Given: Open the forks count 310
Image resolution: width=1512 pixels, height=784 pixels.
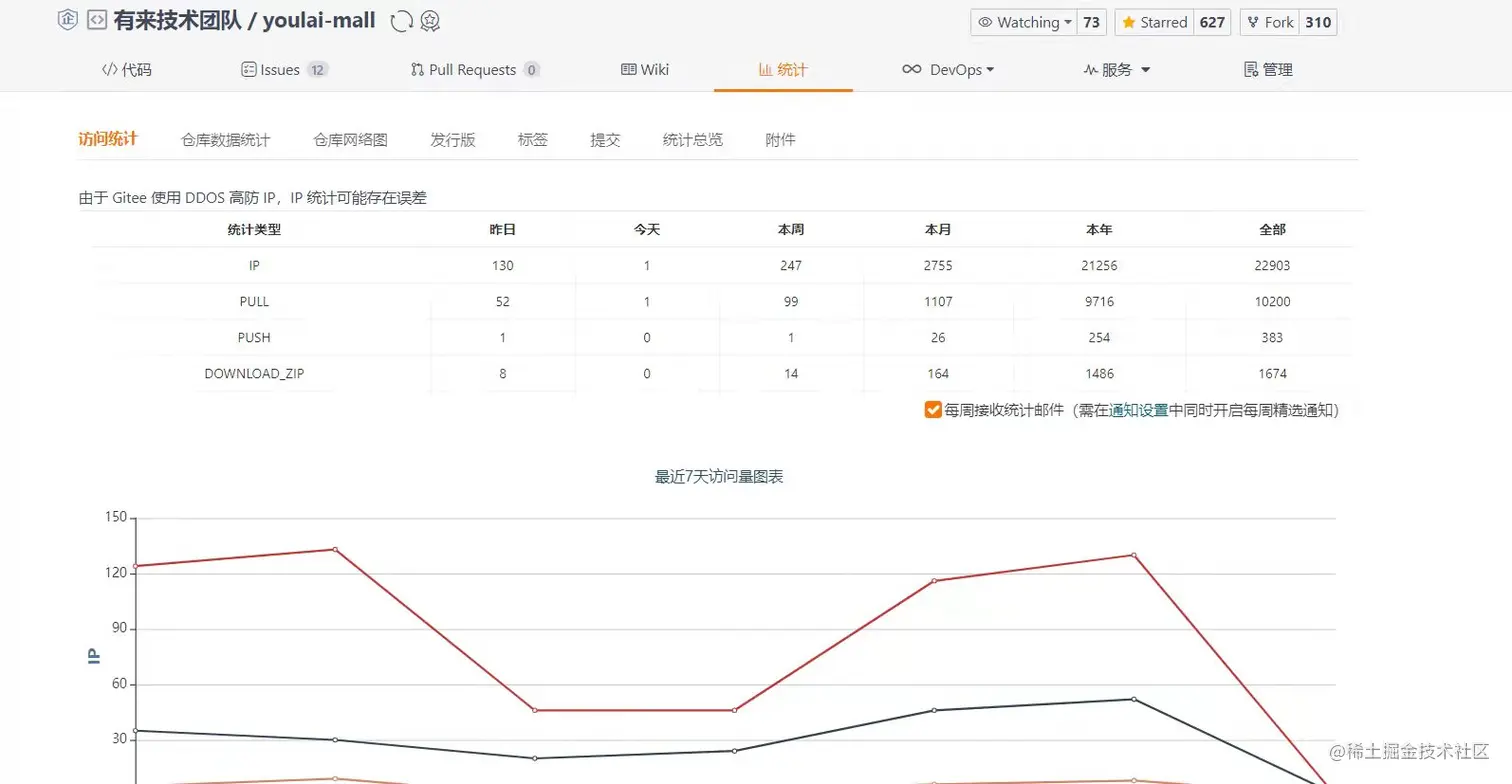Looking at the screenshot, I should 1318,22.
